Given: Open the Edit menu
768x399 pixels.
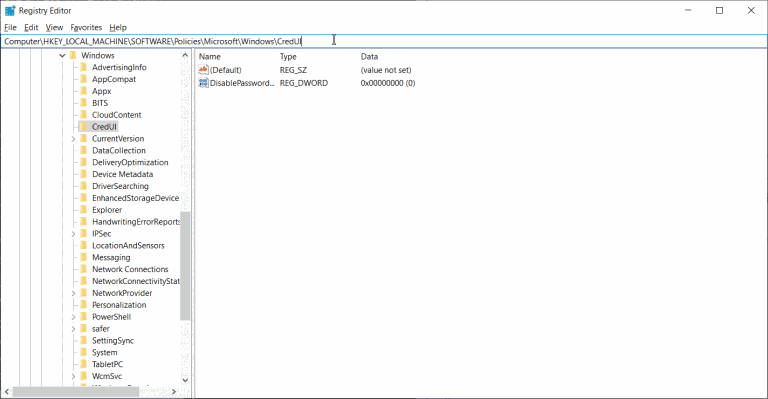Looking at the screenshot, I should pos(31,27).
